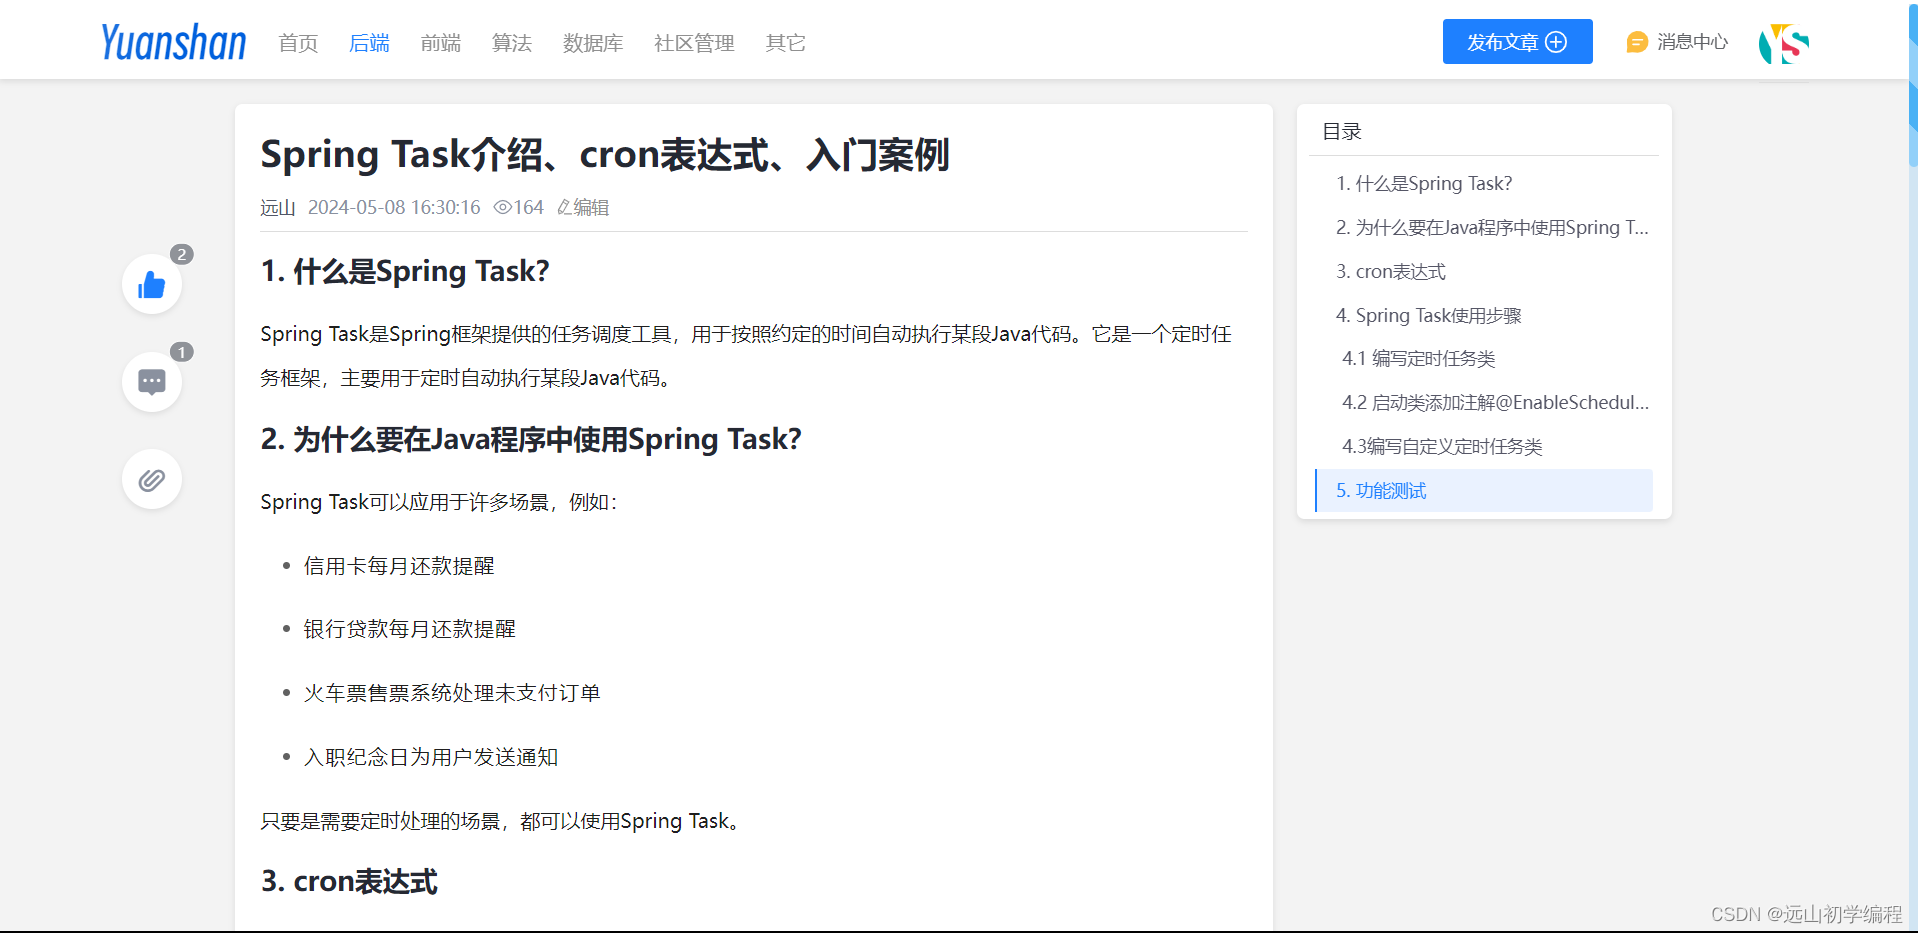Open 消息中心 link
The height and width of the screenshot is (933, 1918).
(1692, 42)
